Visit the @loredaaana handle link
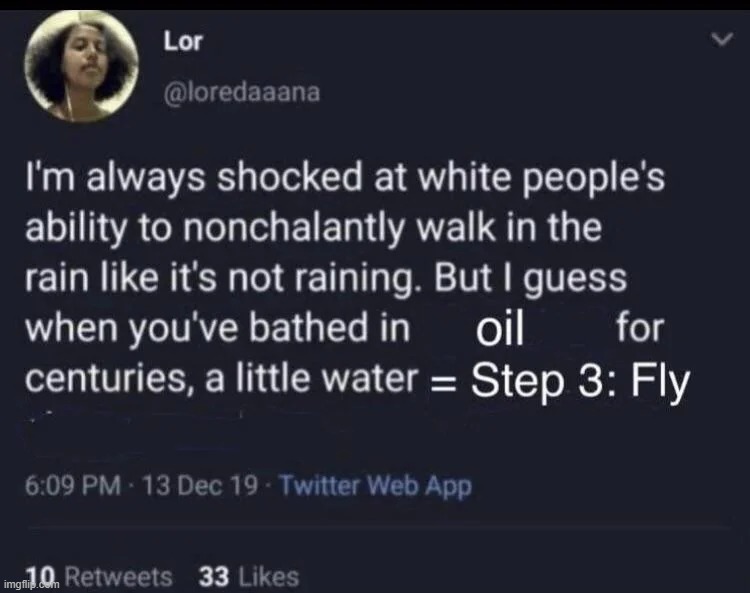Viewport: 750px width, 593px height. 241,93
